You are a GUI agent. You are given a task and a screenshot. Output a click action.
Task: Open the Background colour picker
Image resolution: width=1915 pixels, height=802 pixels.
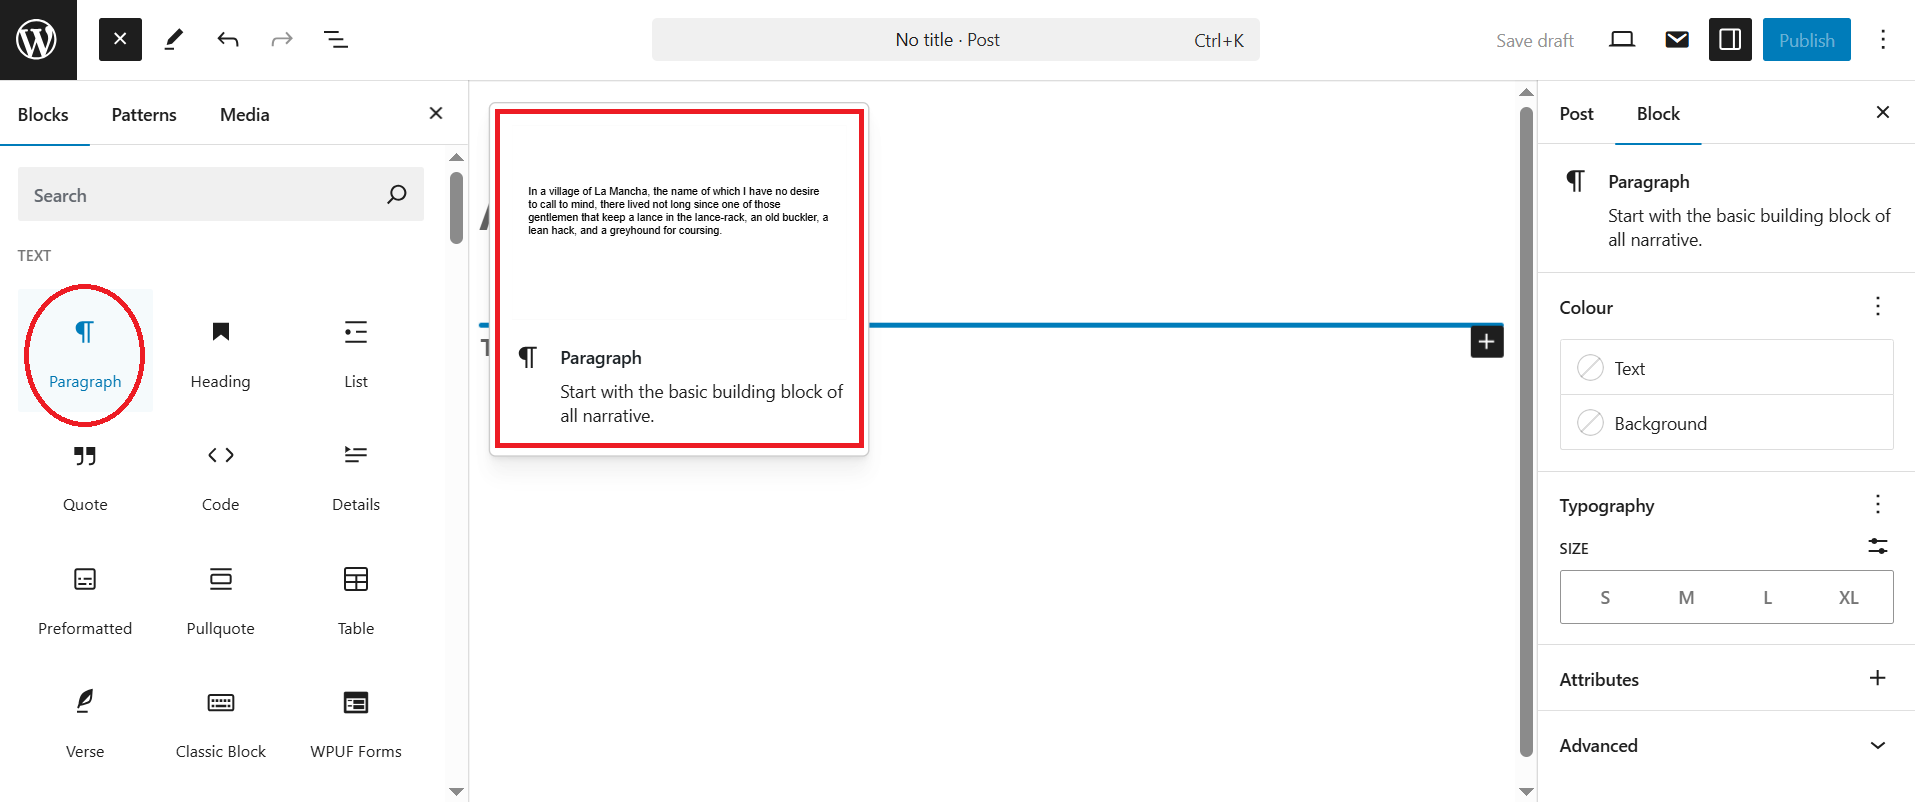pyautogui.click(x=1726, y=423)
